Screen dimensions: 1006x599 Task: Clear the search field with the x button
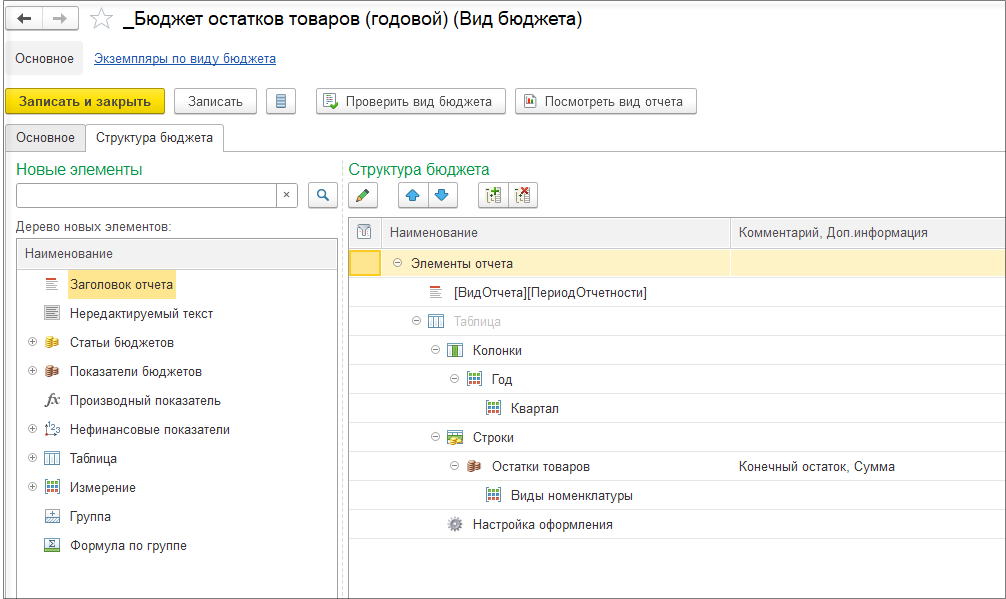286,196
